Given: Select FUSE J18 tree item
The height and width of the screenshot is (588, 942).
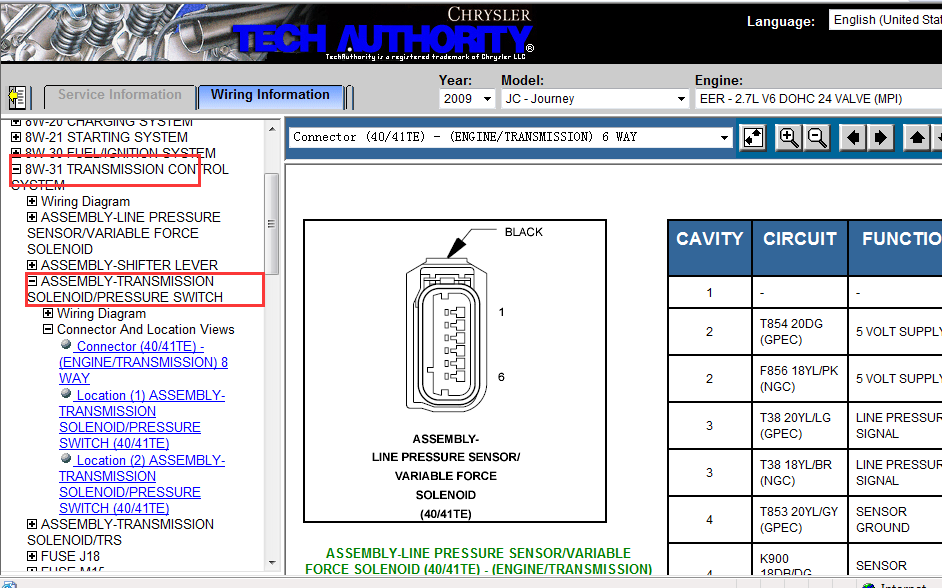Looking at the screenshot, I should point(70,556).
